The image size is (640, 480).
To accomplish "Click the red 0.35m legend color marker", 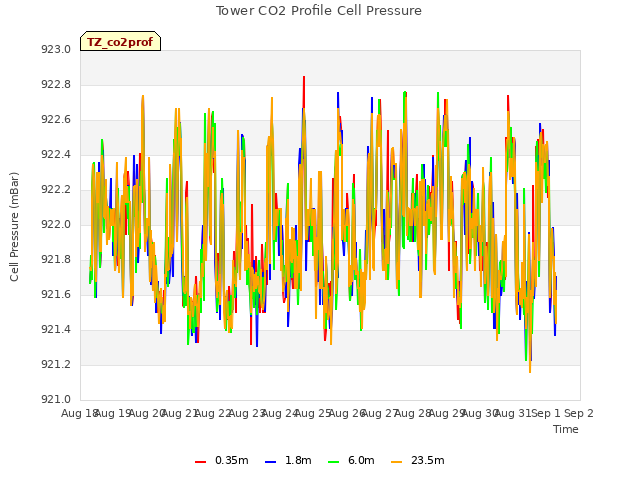I will pyautogui.click(x=200, y=462).
